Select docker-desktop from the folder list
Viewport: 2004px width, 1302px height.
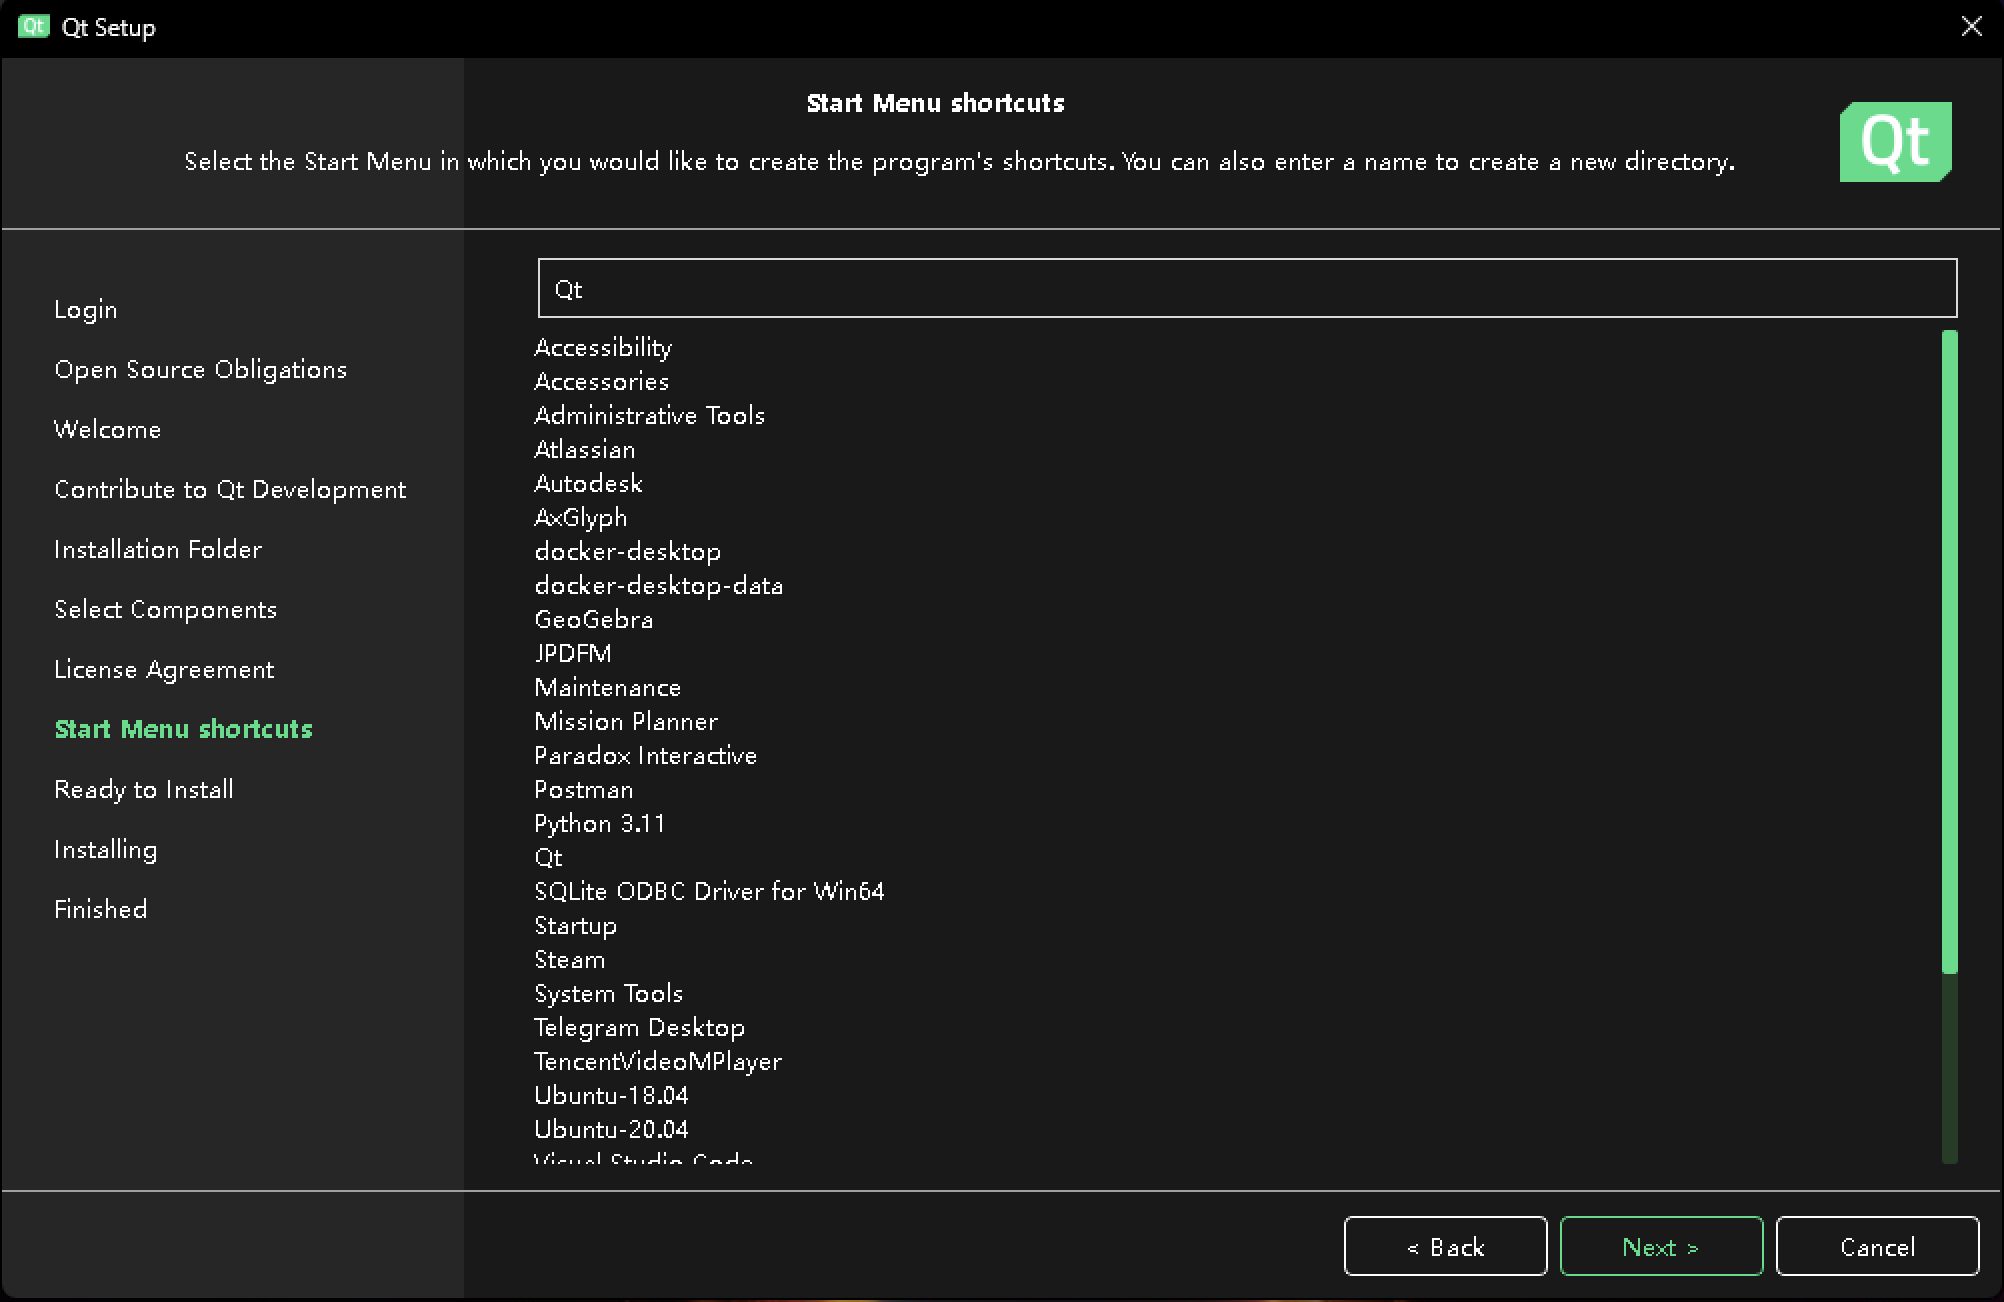627,551
